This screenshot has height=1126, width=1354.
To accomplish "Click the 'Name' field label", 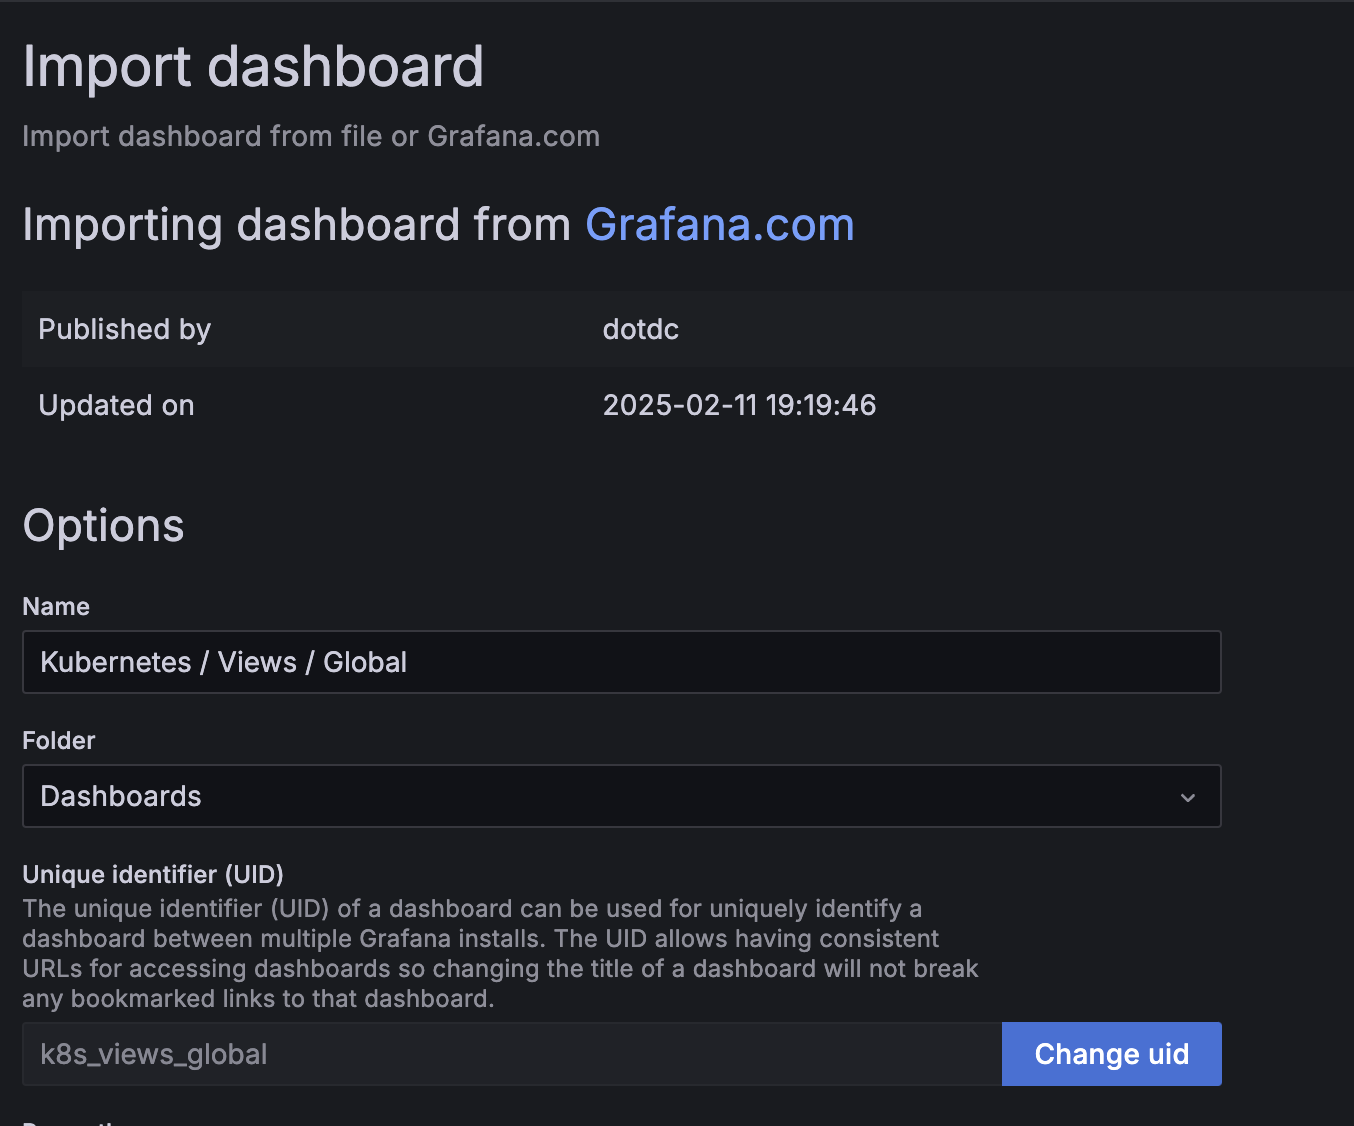I will [56, 606].
